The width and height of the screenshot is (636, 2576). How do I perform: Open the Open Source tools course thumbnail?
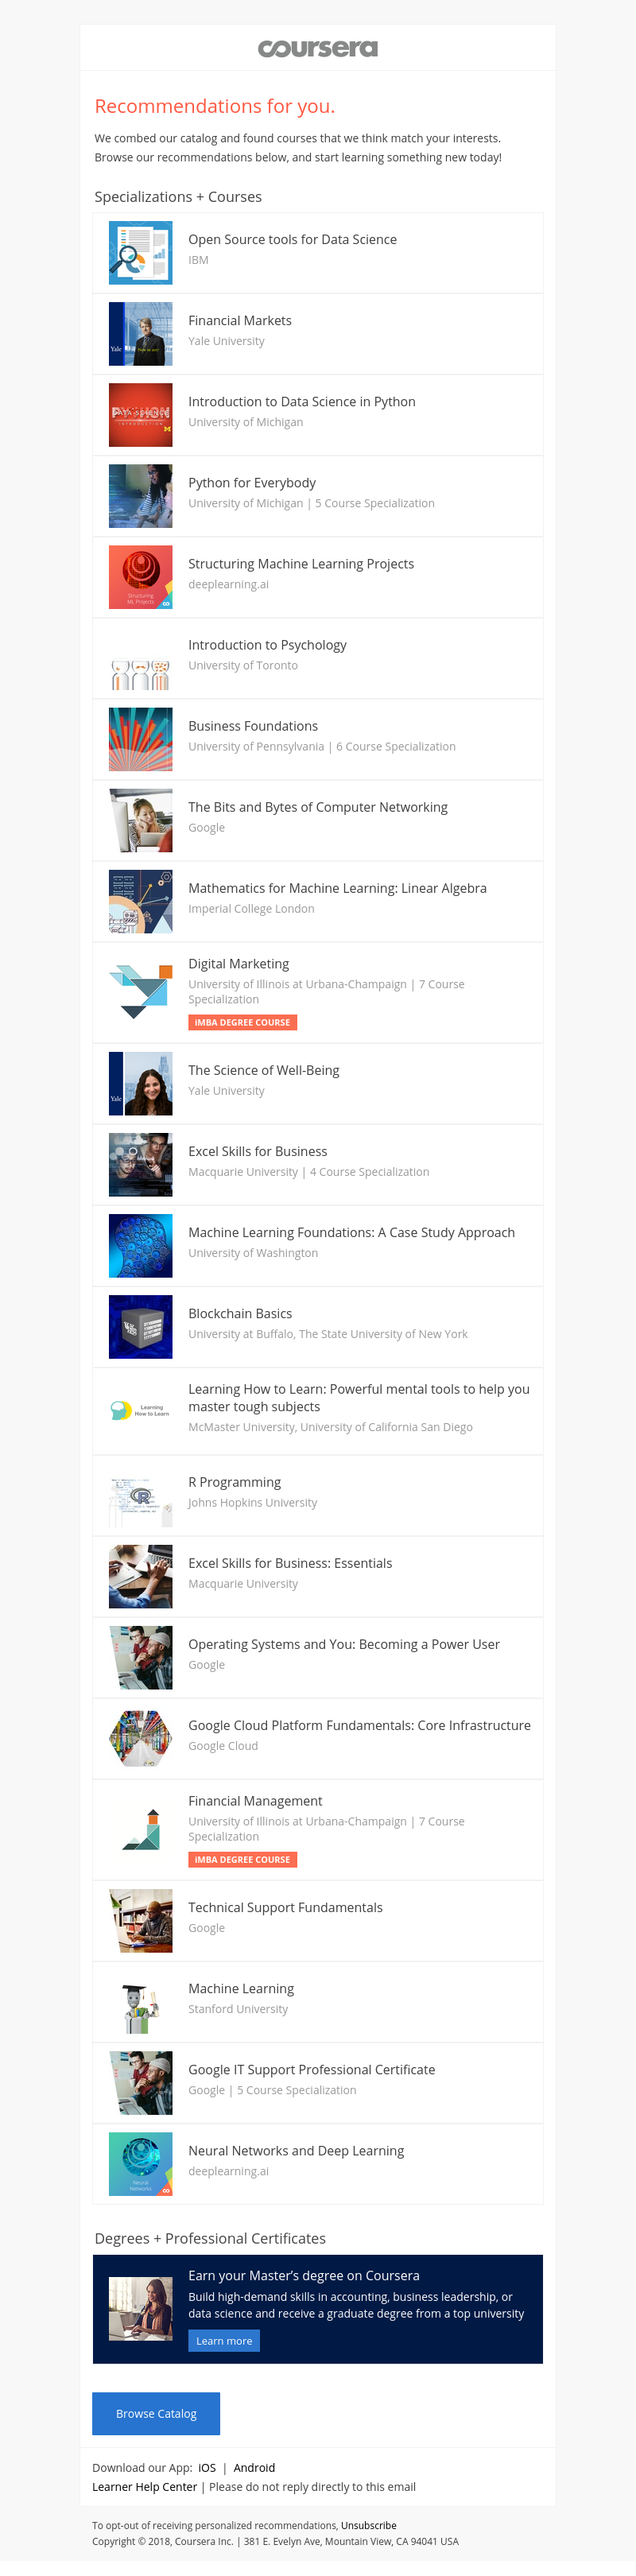[x=140, y=253]
